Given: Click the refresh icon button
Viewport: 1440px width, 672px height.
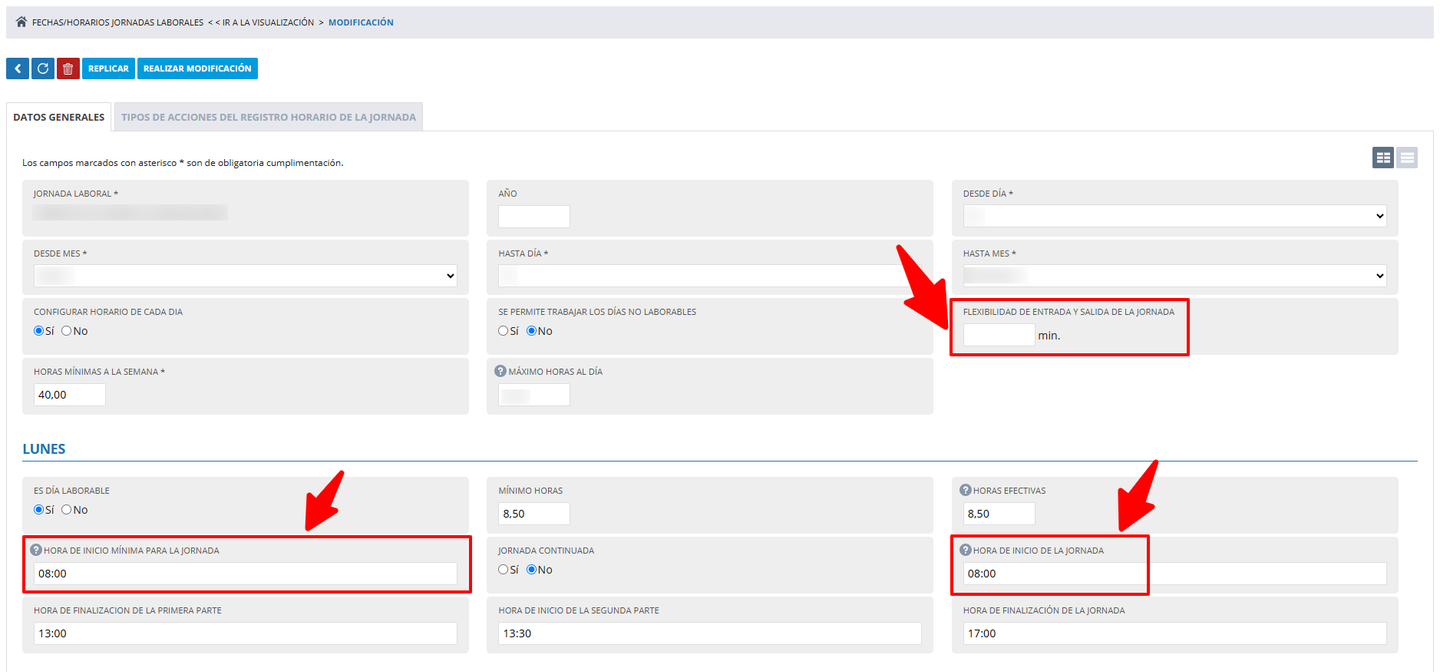Looking at the screenshot, I should coord(43,68).
